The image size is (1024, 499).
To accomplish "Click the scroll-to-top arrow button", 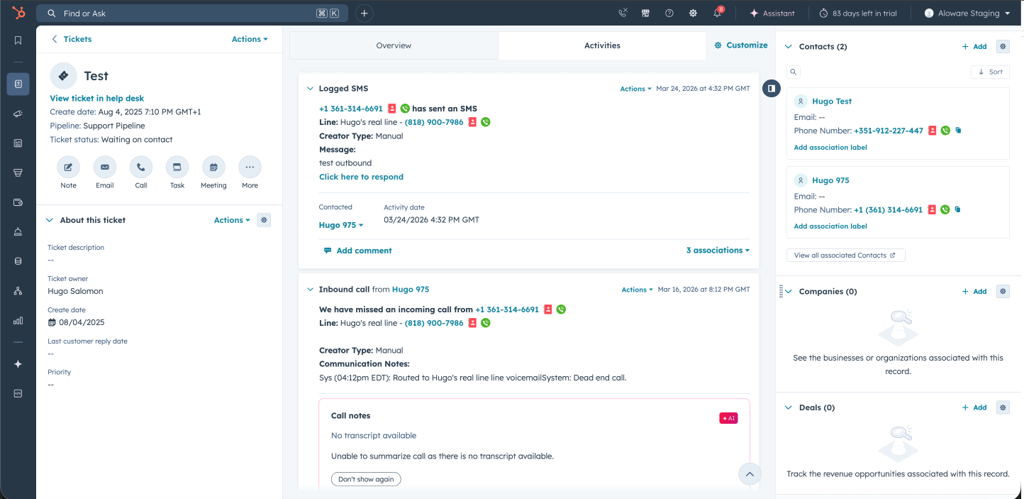I will tap(750, 474).
